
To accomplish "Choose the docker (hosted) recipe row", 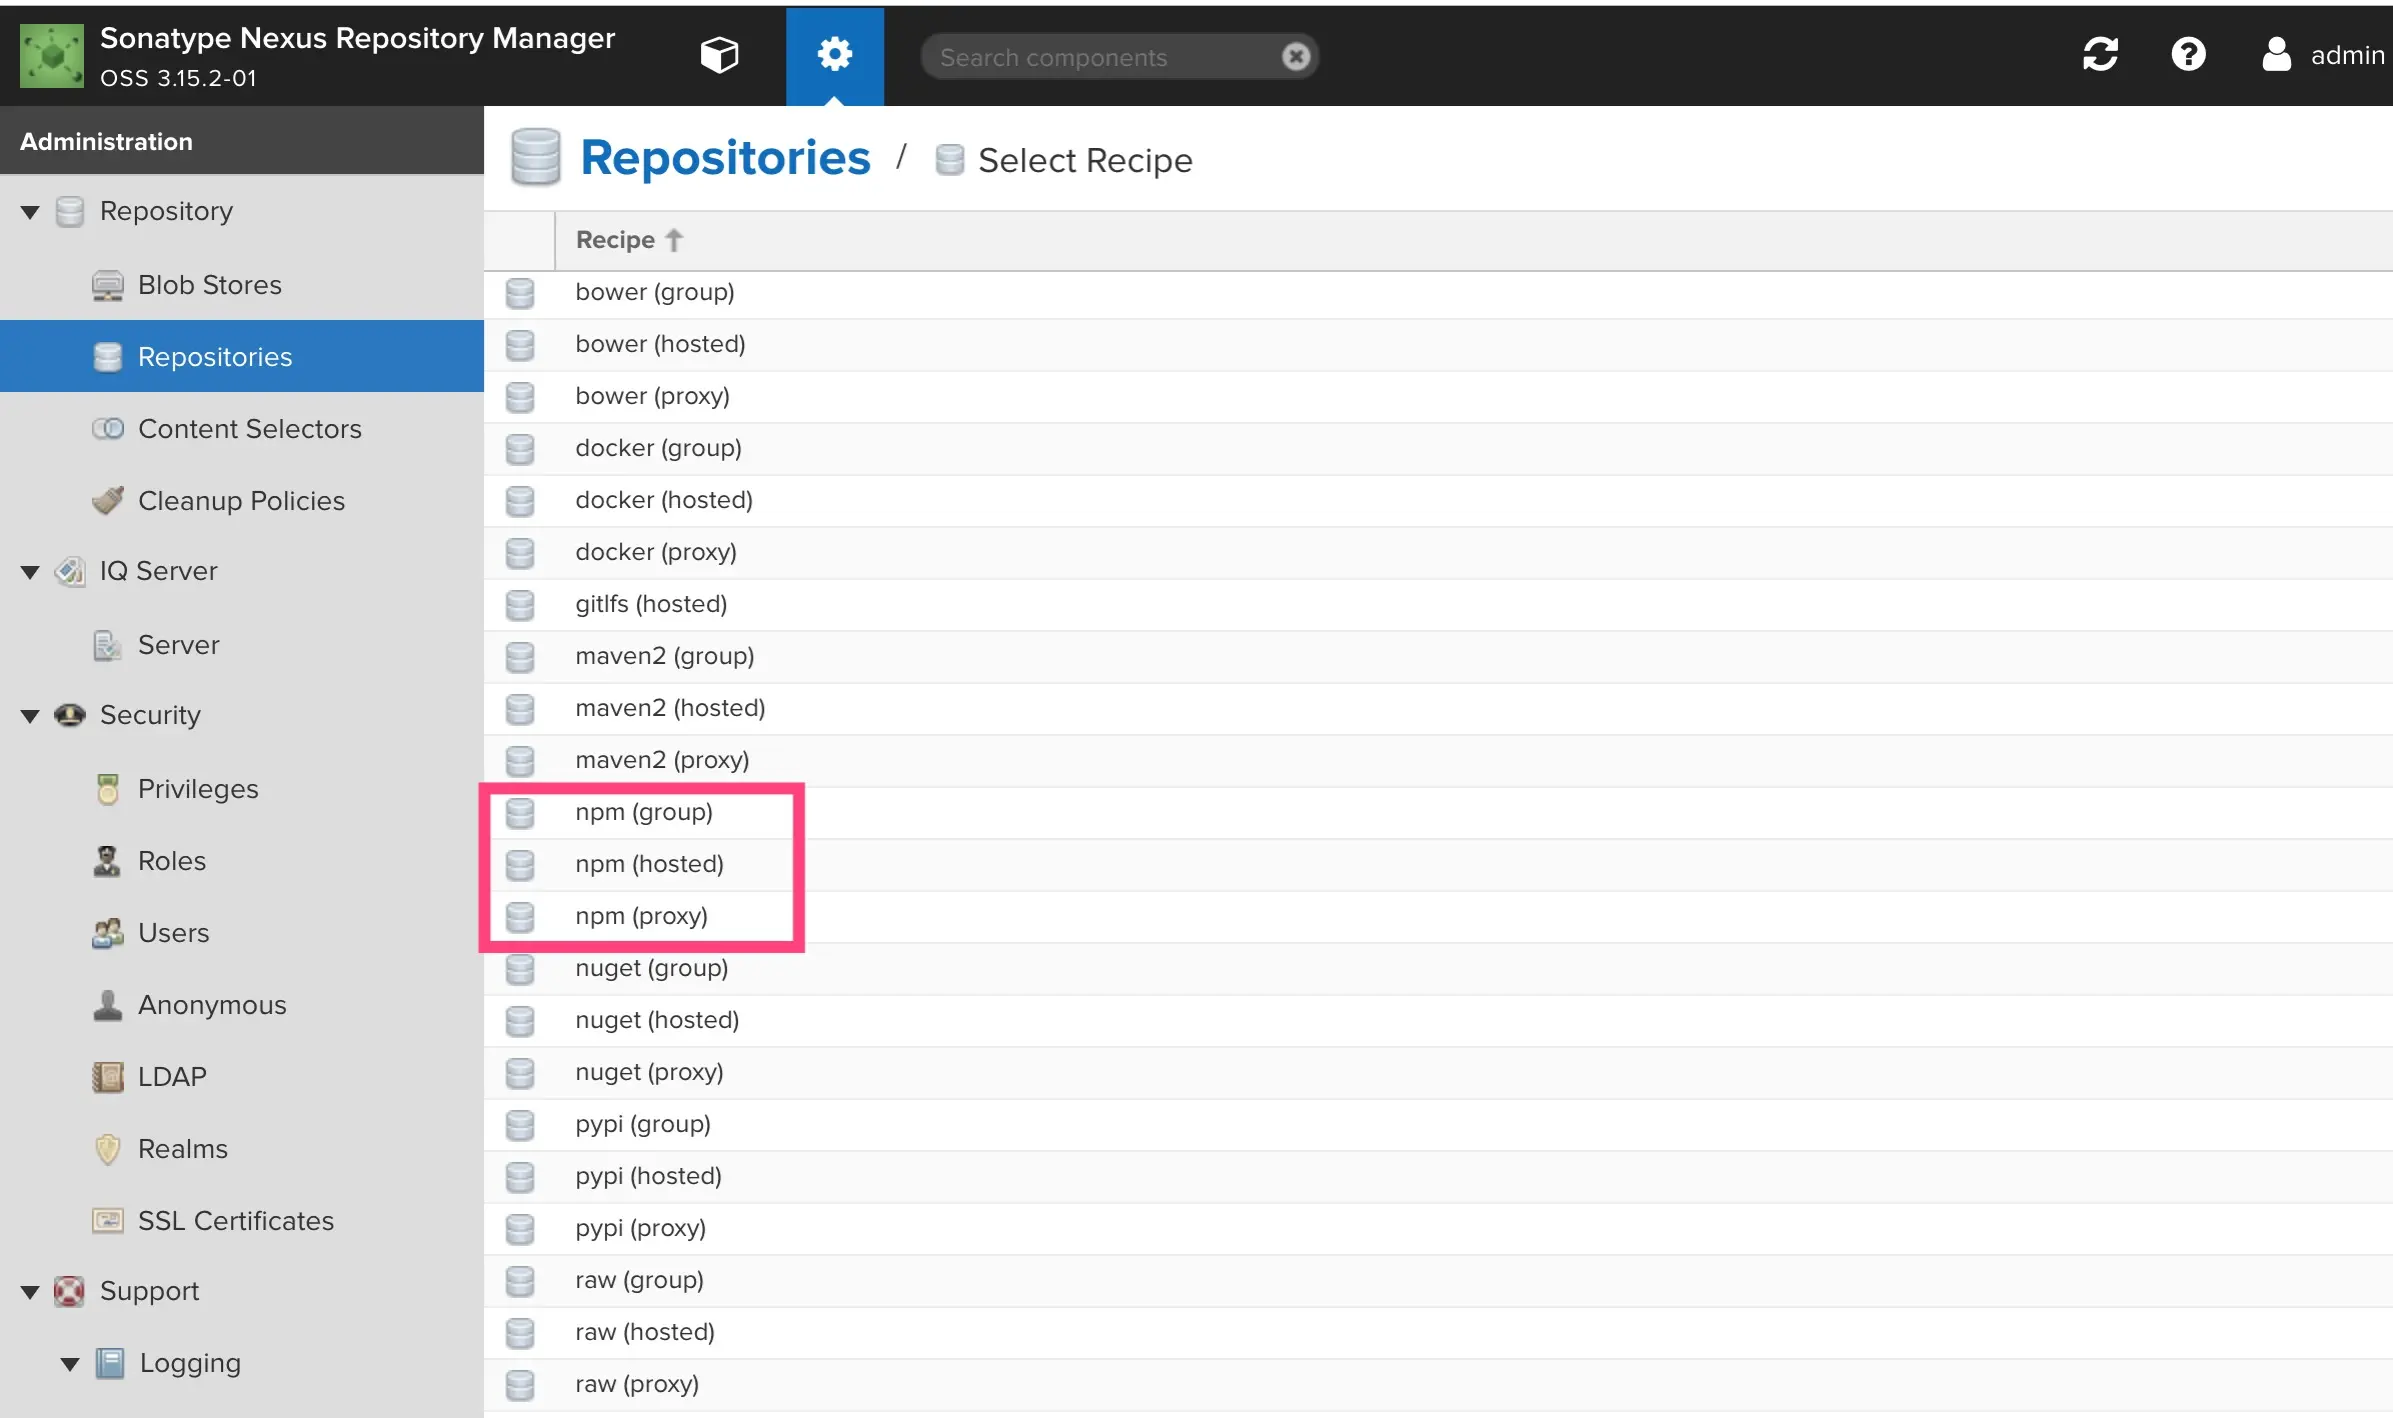I will 664,500.
